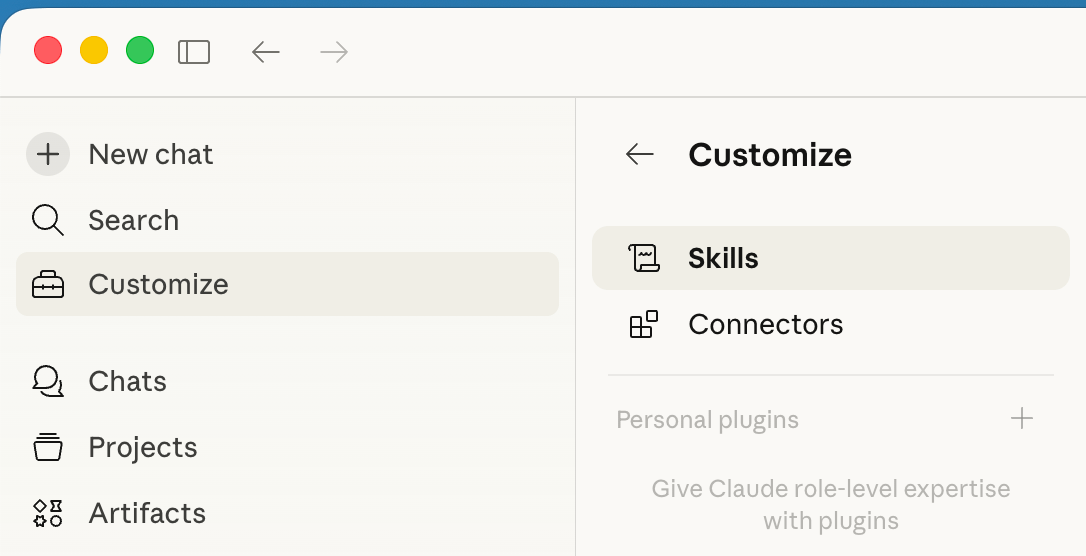The image size is (1086, 556).
Task: Open New chat
Action: point(287,154)
